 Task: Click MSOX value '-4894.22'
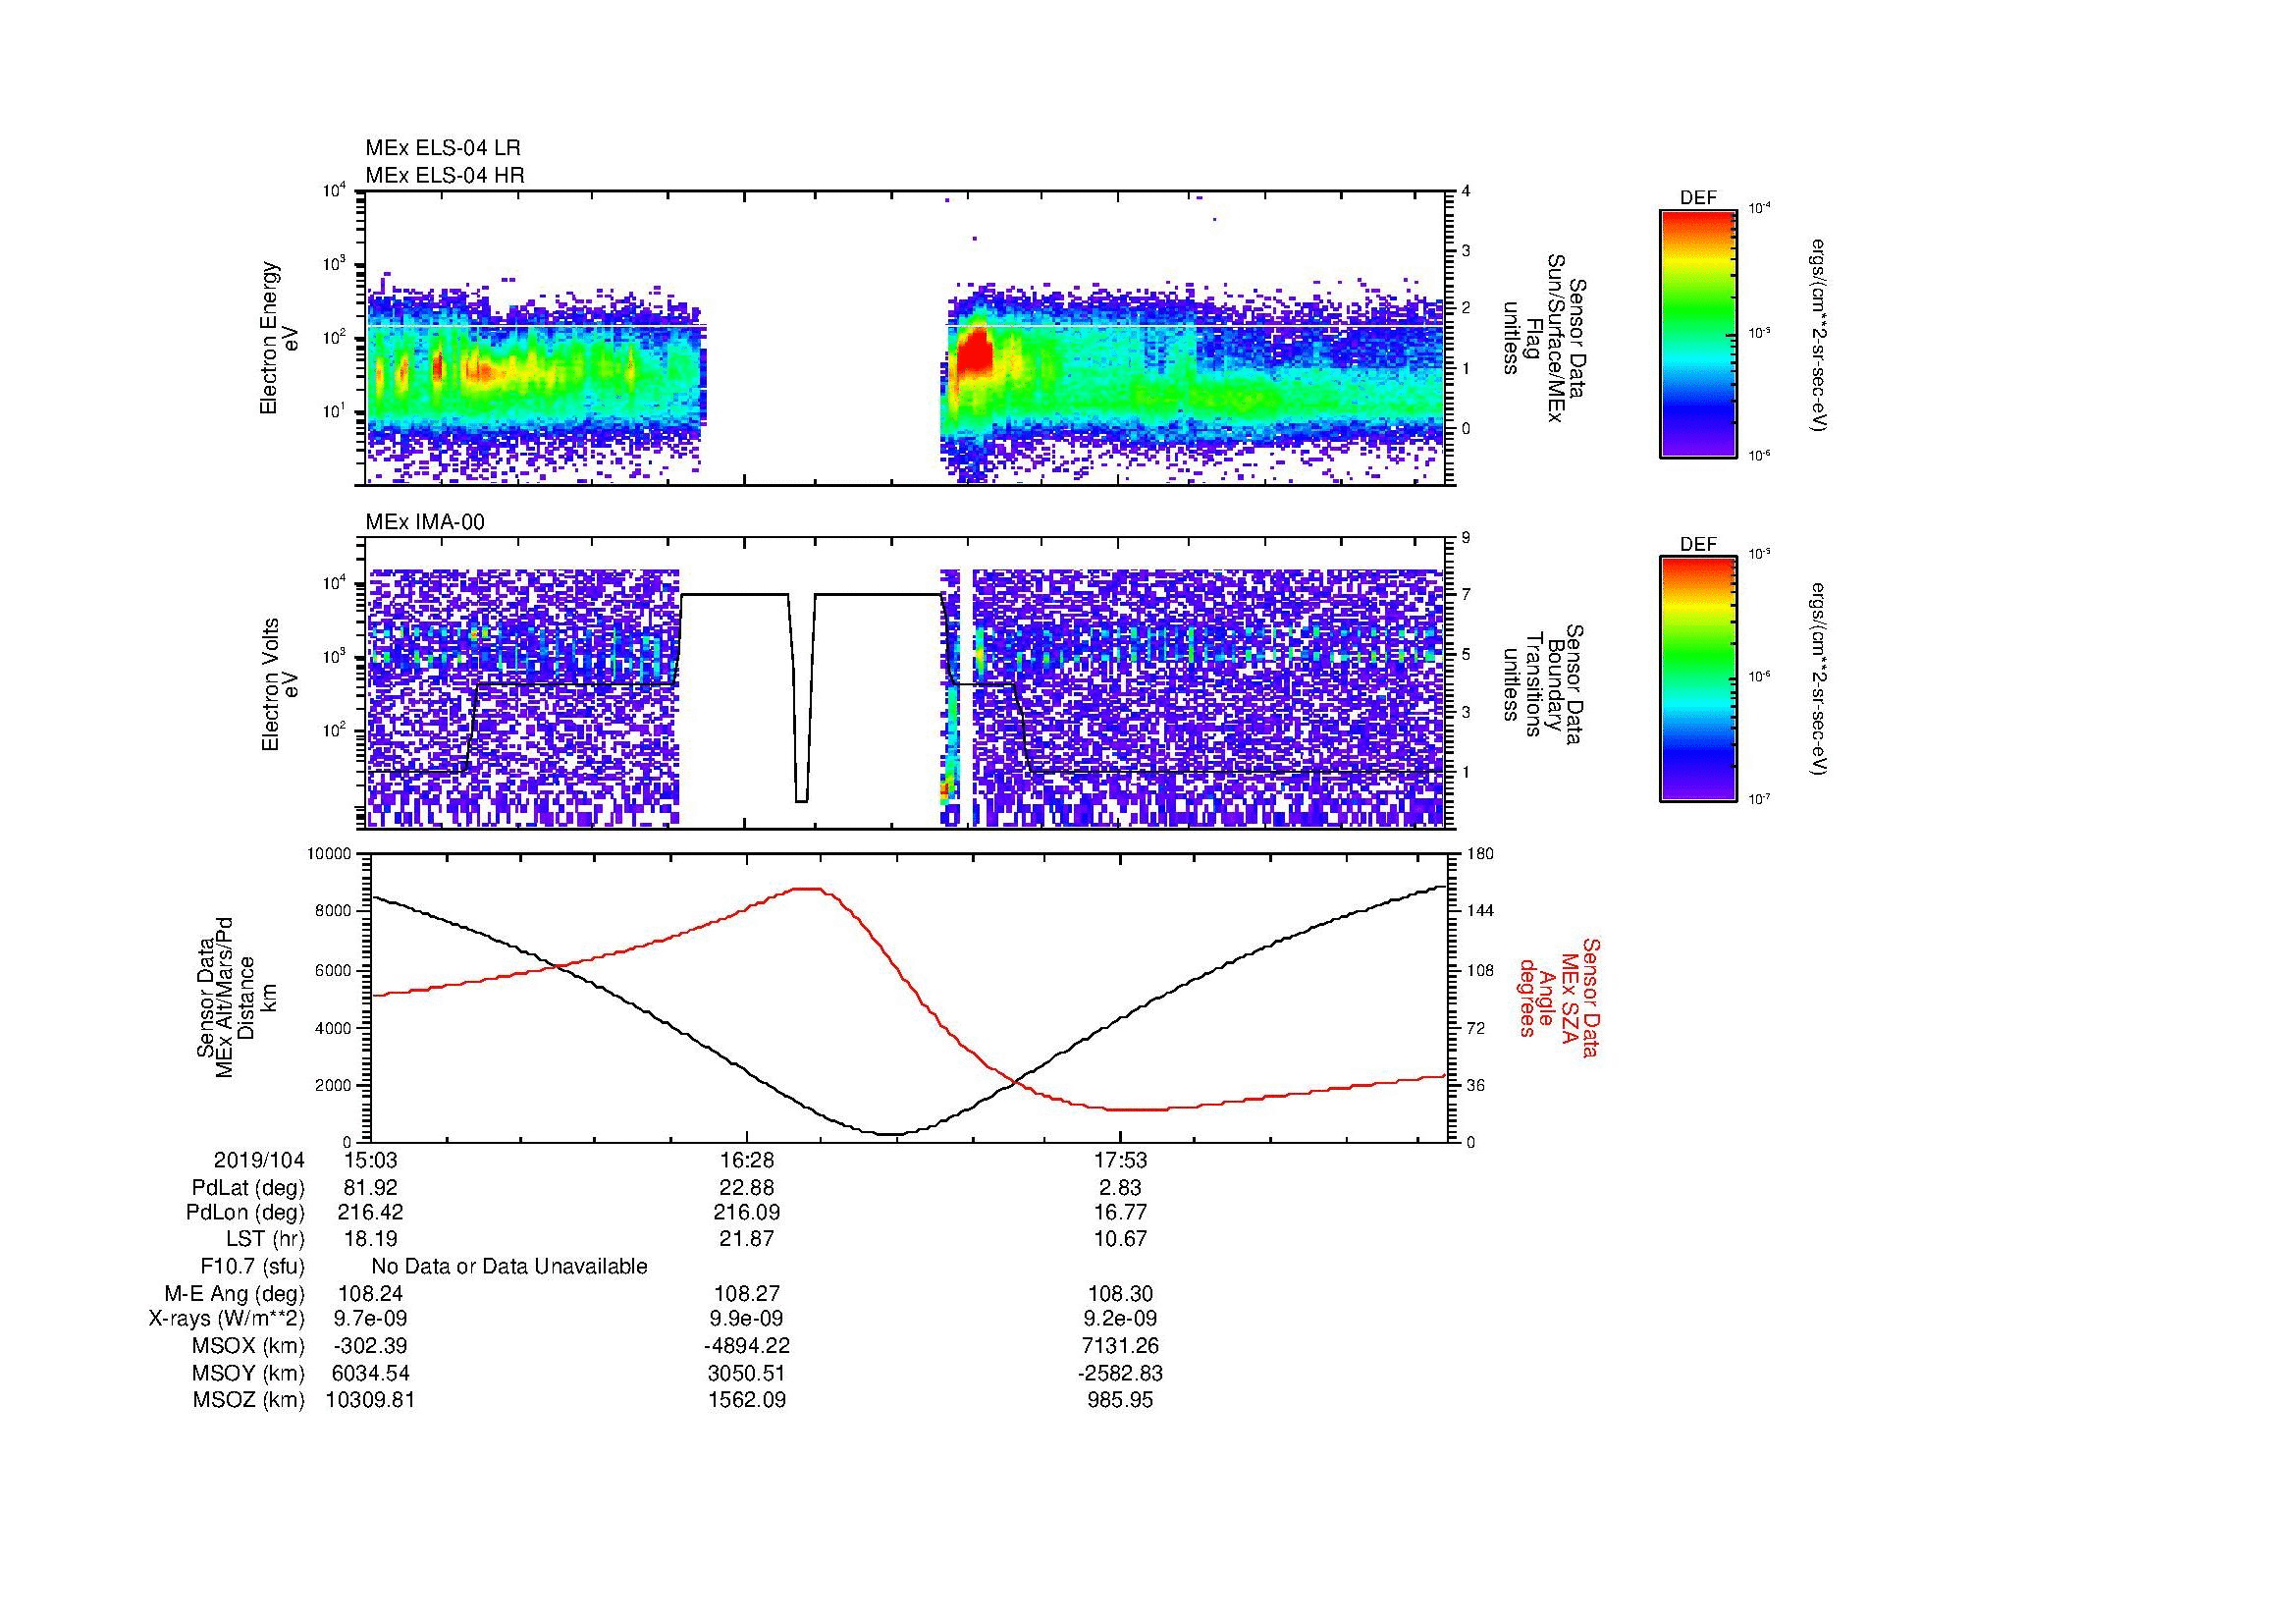click(747, 1346)
